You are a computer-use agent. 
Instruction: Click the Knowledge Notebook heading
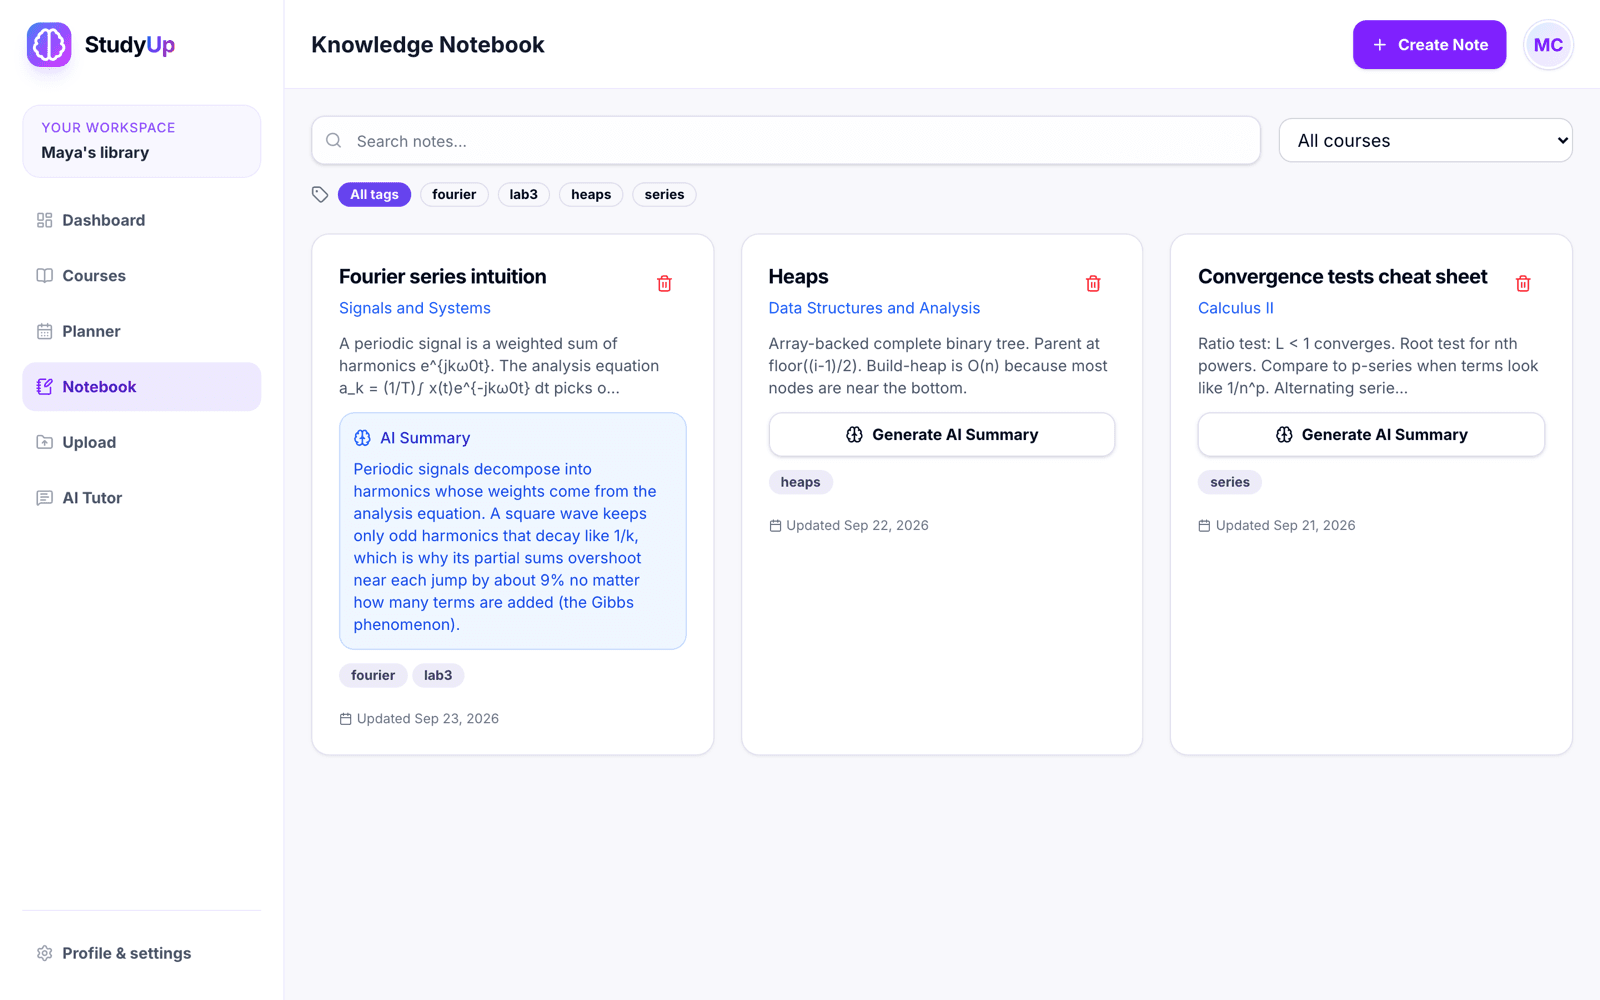click(x=428, y=45)
